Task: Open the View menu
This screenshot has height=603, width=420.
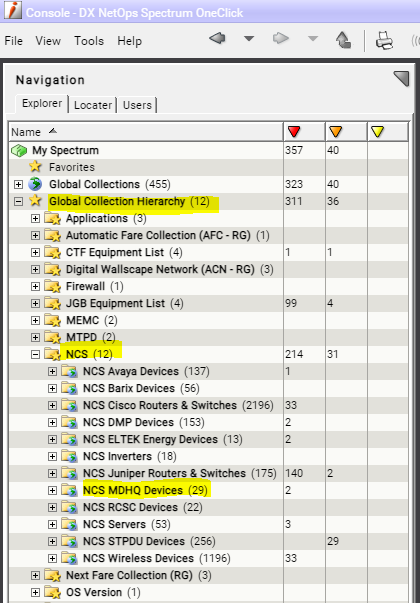Action: 48,41
